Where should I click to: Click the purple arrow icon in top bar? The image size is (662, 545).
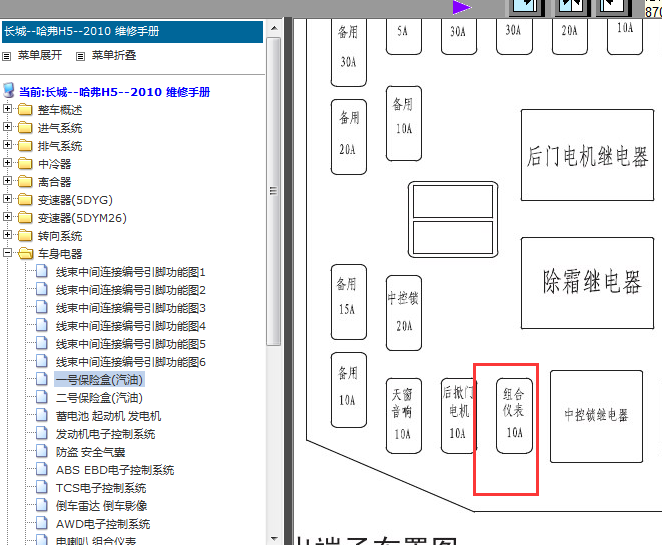point(462,7)
